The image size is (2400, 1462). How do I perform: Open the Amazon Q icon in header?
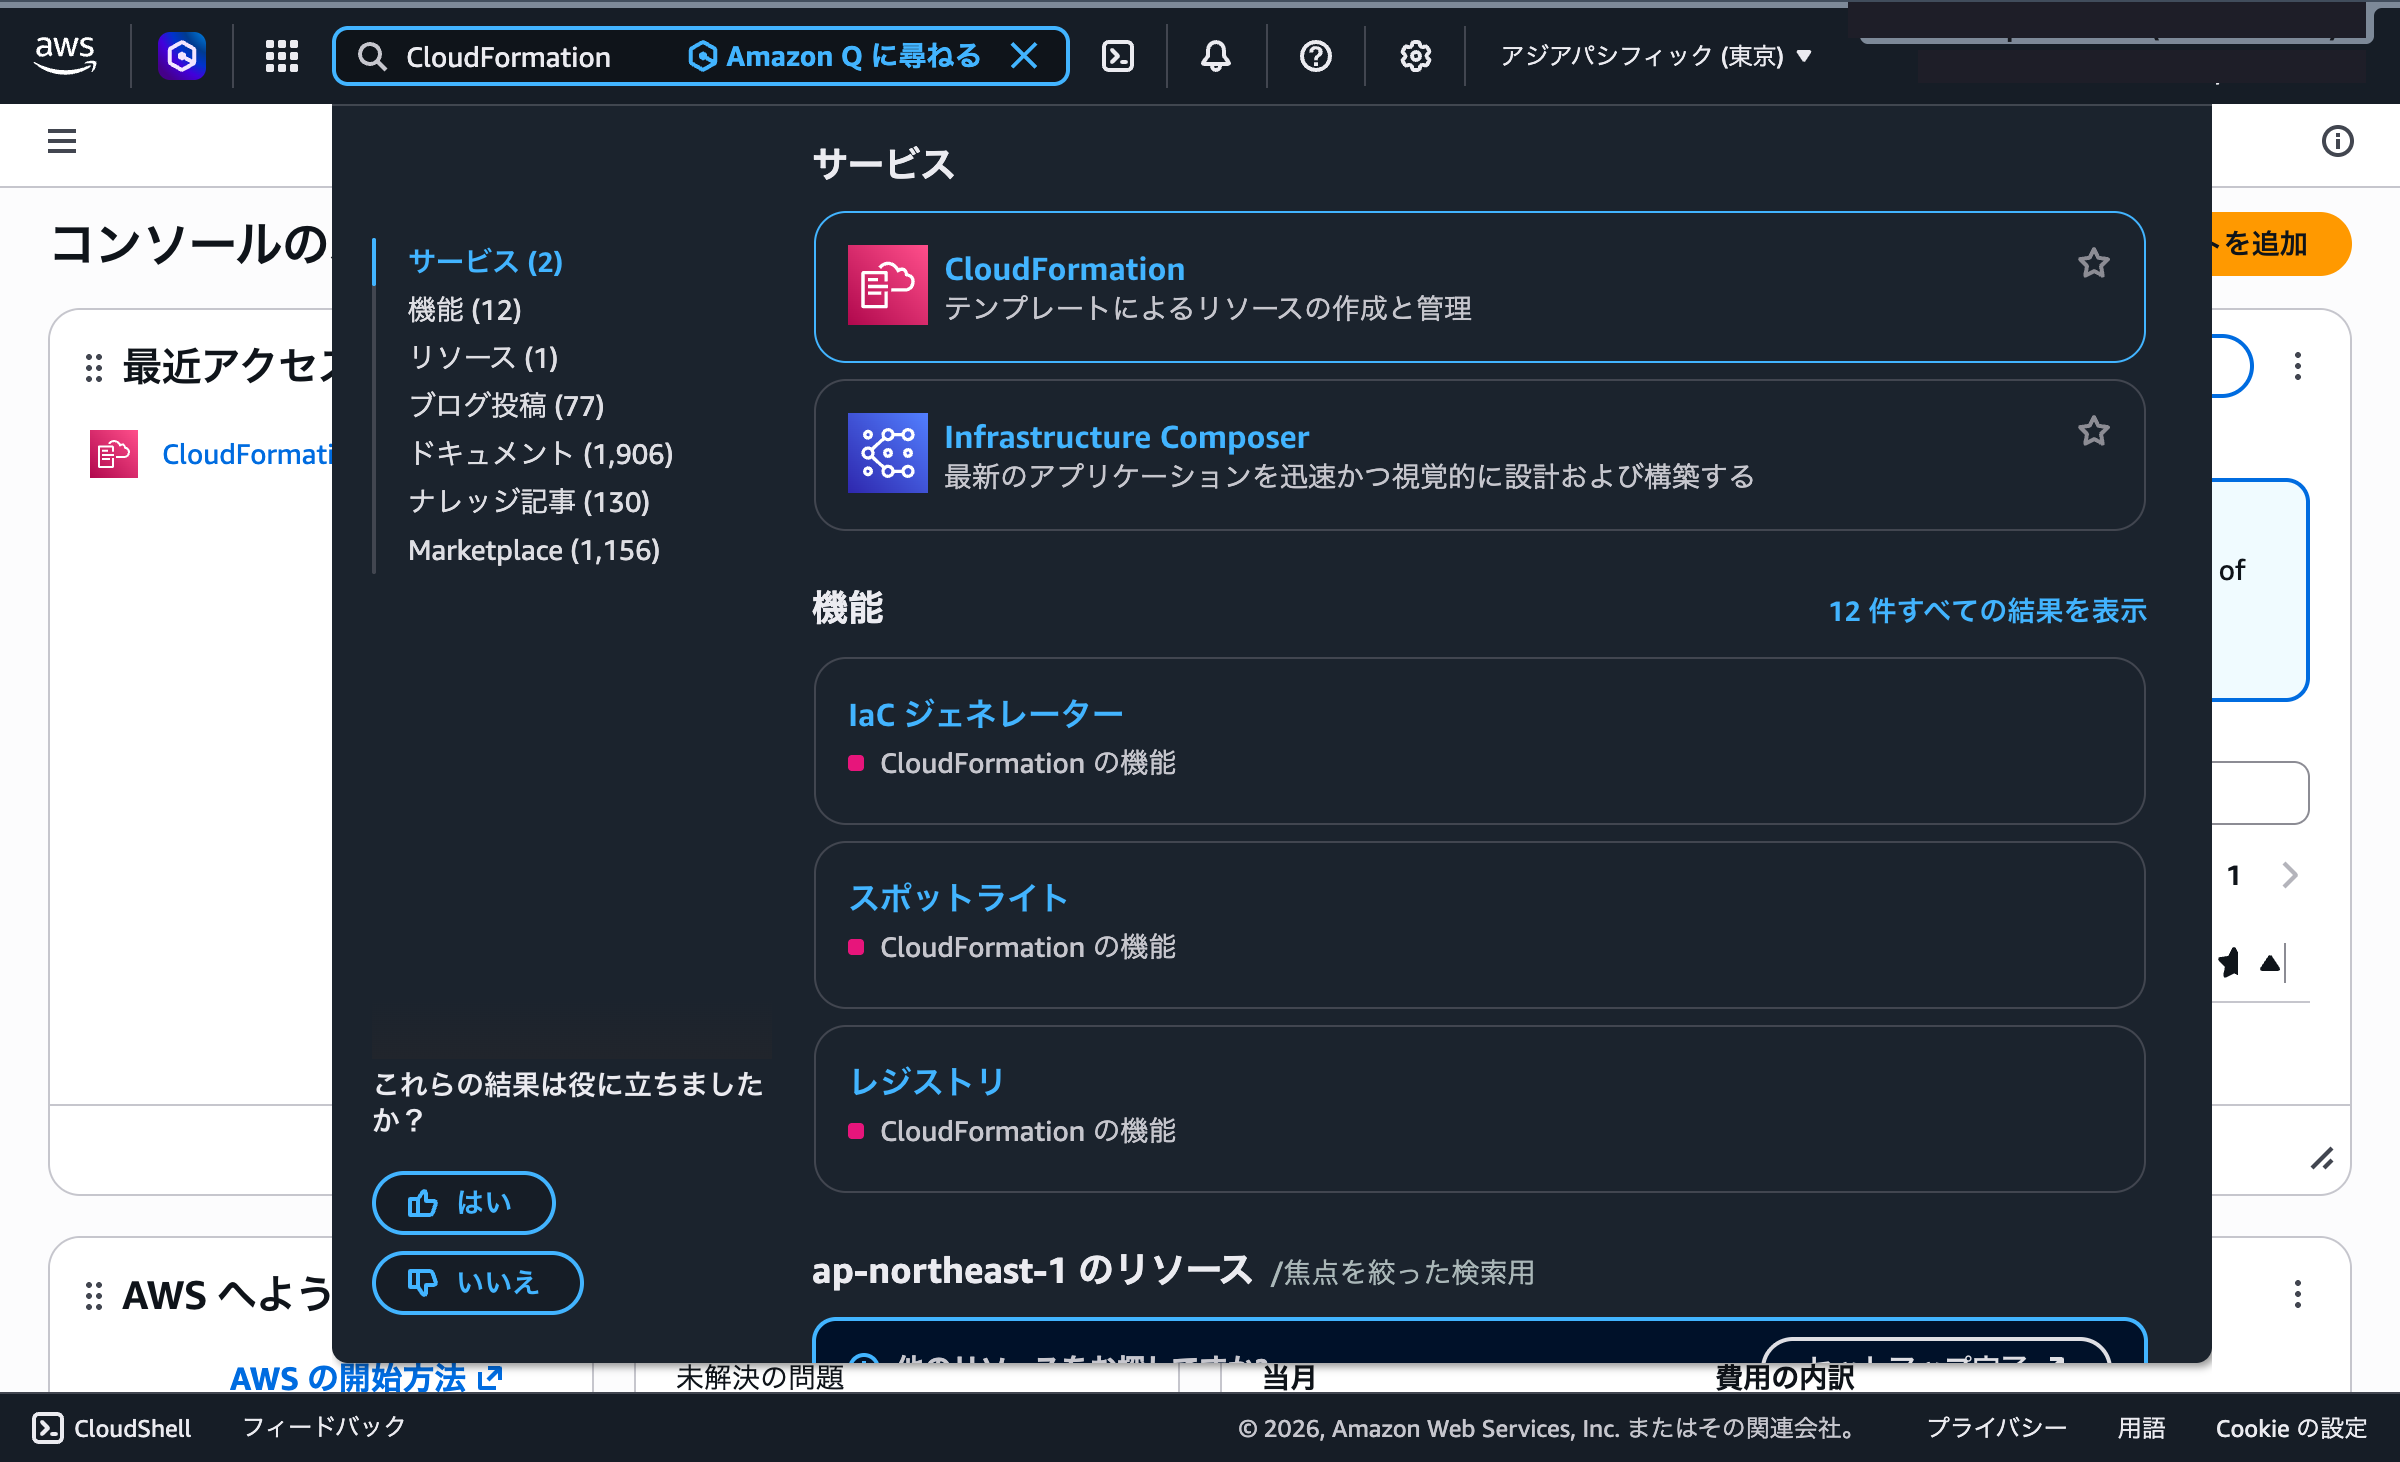(x=182, y=56)
